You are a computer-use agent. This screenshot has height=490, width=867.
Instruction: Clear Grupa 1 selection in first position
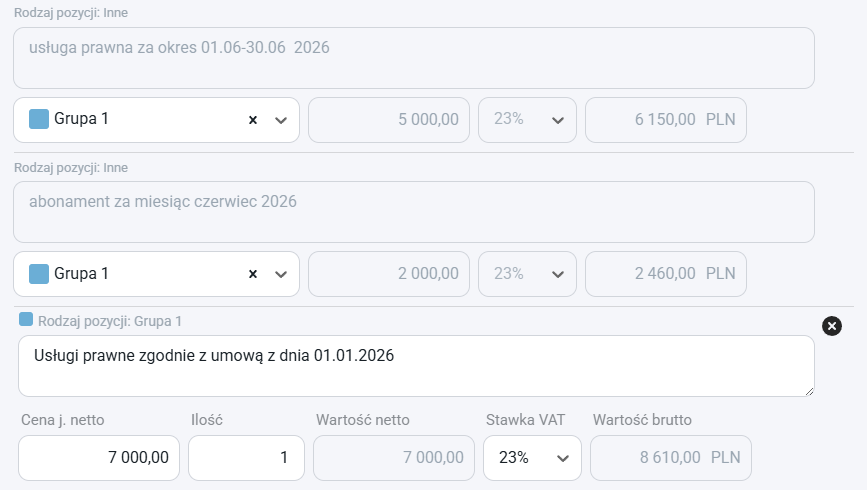[253, 120]
